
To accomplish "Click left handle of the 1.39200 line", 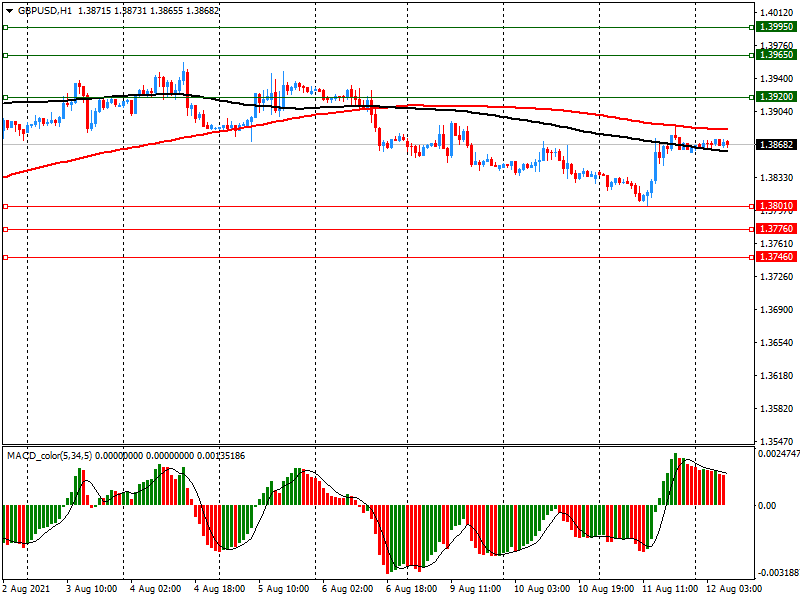I will coord(6,97).
